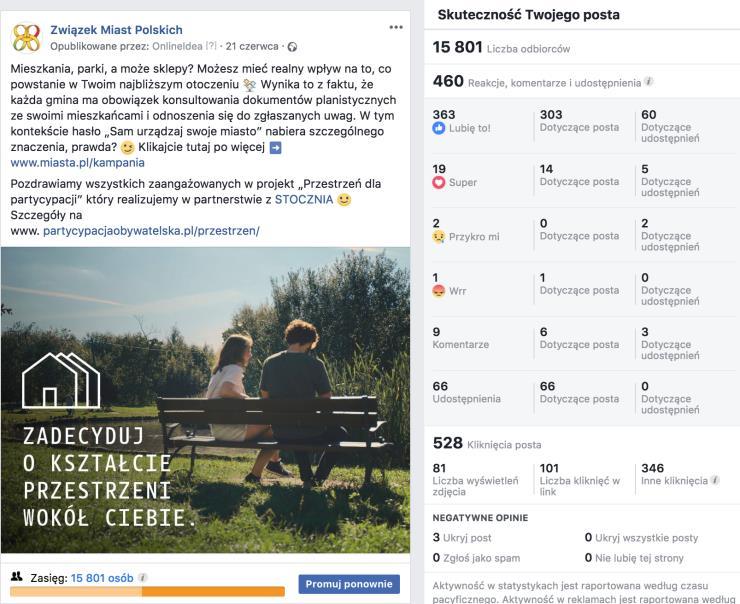Open the Związek Miast Polskich page name
The image size is (740, 604).
(116, 30)
